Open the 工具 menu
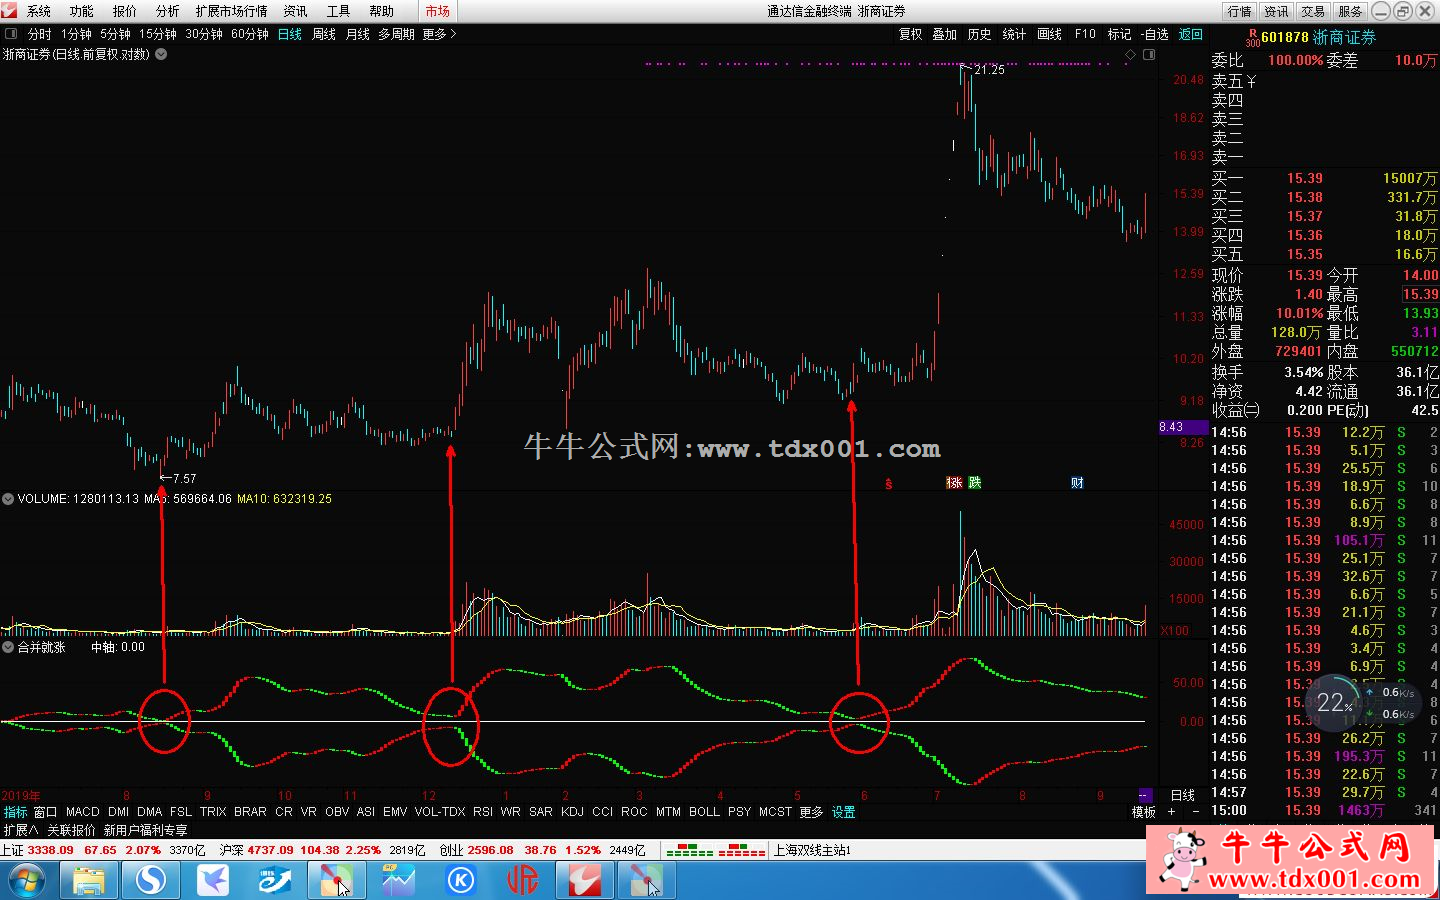 point(338,11)
